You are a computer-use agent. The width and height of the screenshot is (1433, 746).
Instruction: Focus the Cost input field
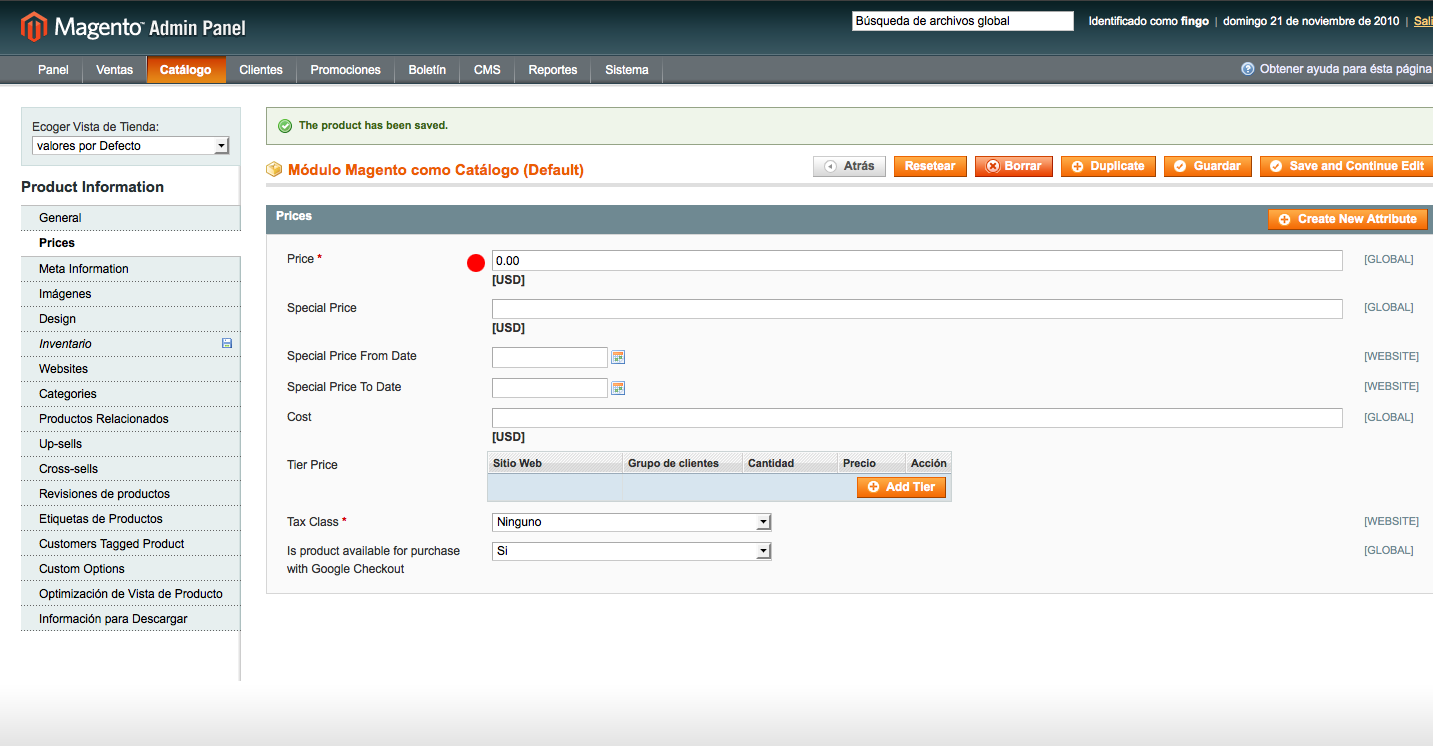coord(917,418)
